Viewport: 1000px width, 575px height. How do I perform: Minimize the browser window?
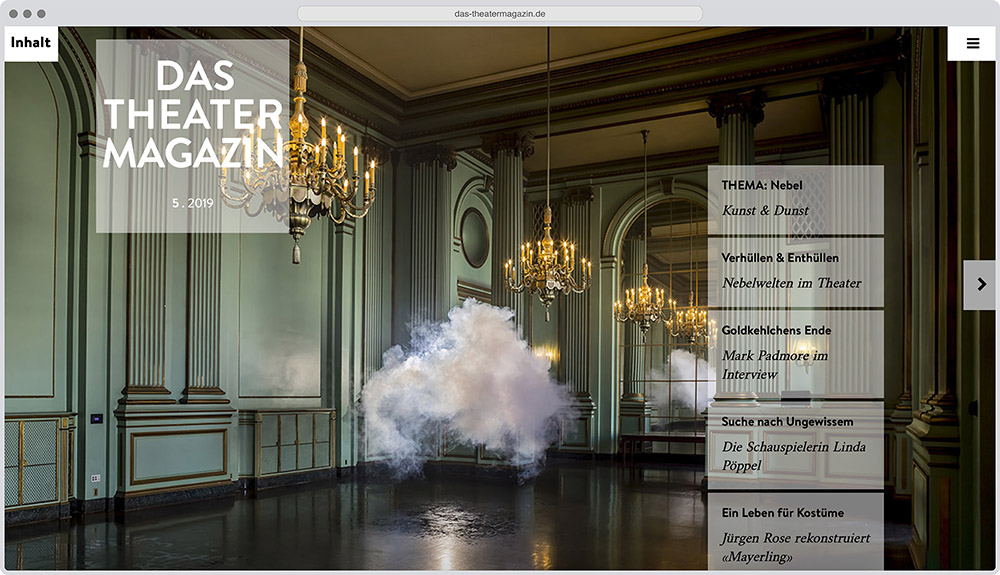coord(27,14)
